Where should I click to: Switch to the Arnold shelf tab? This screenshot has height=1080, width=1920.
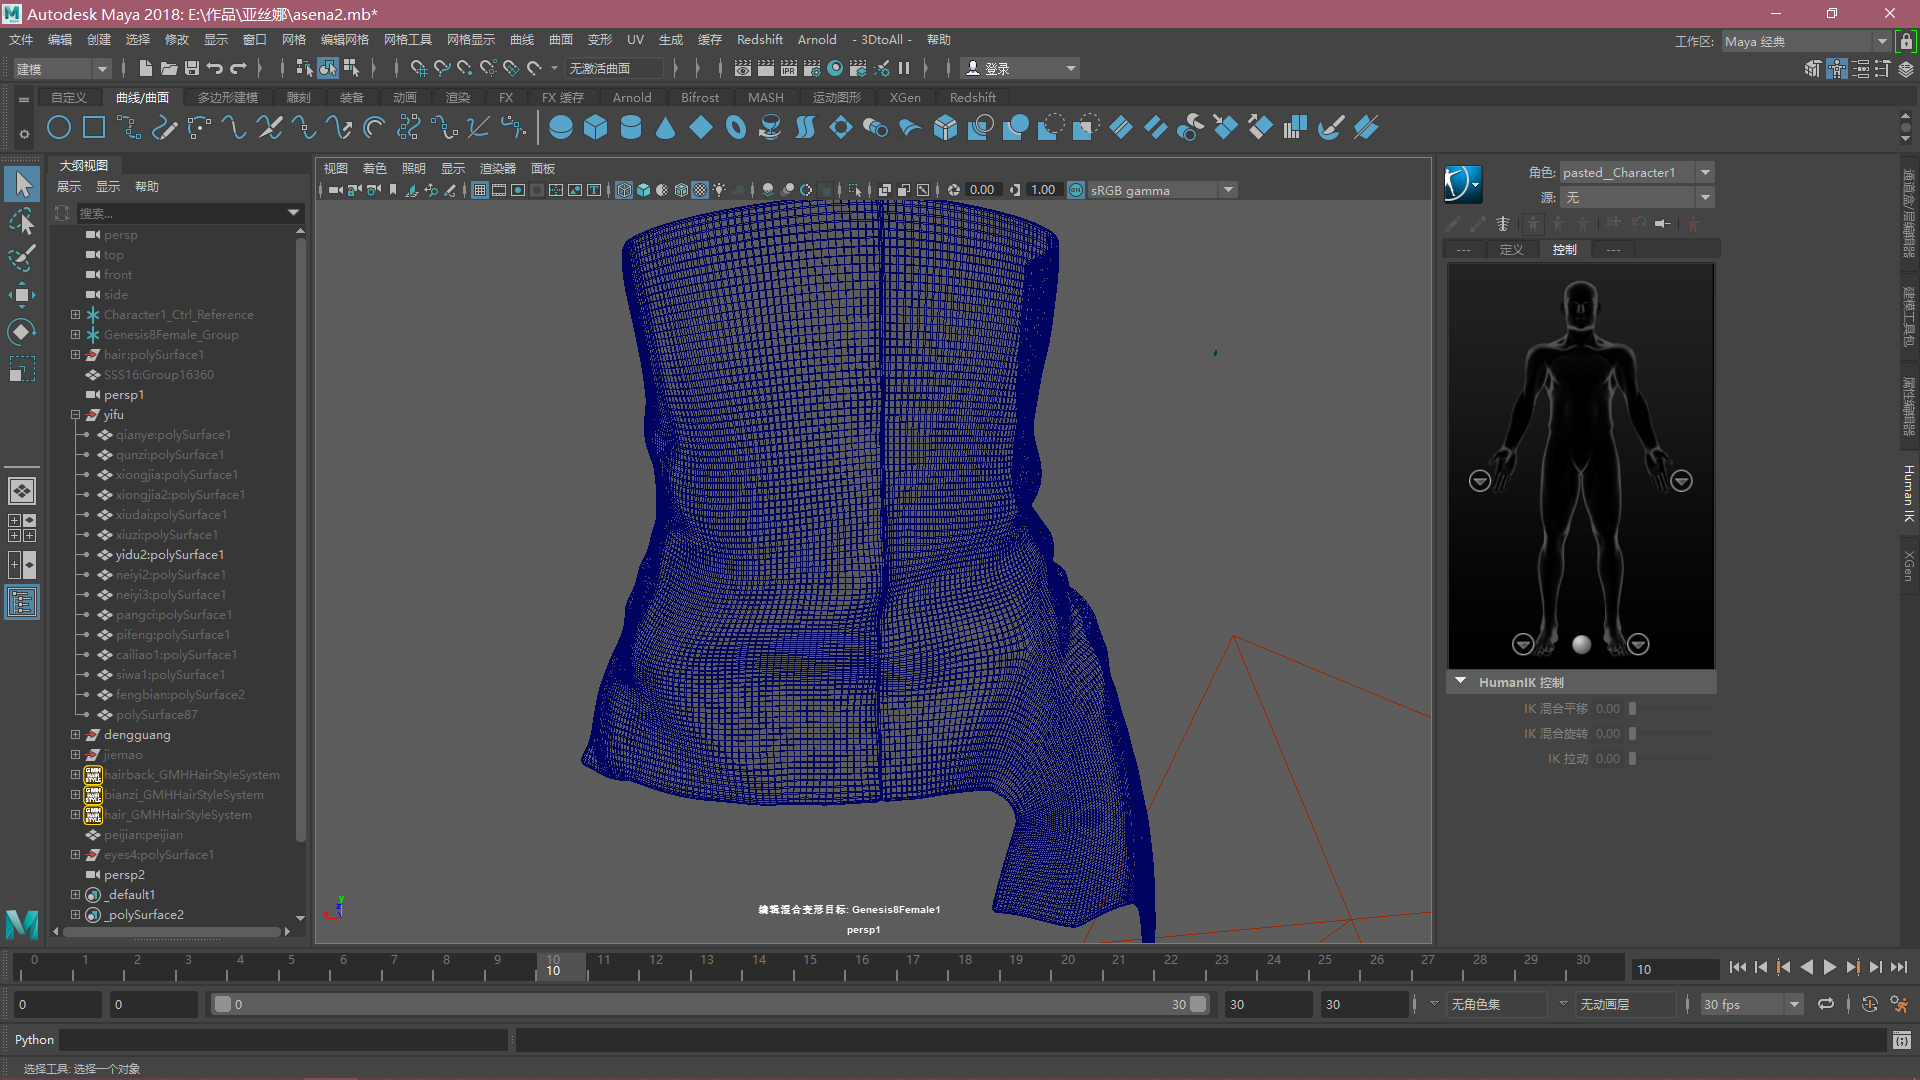[631, 98]
